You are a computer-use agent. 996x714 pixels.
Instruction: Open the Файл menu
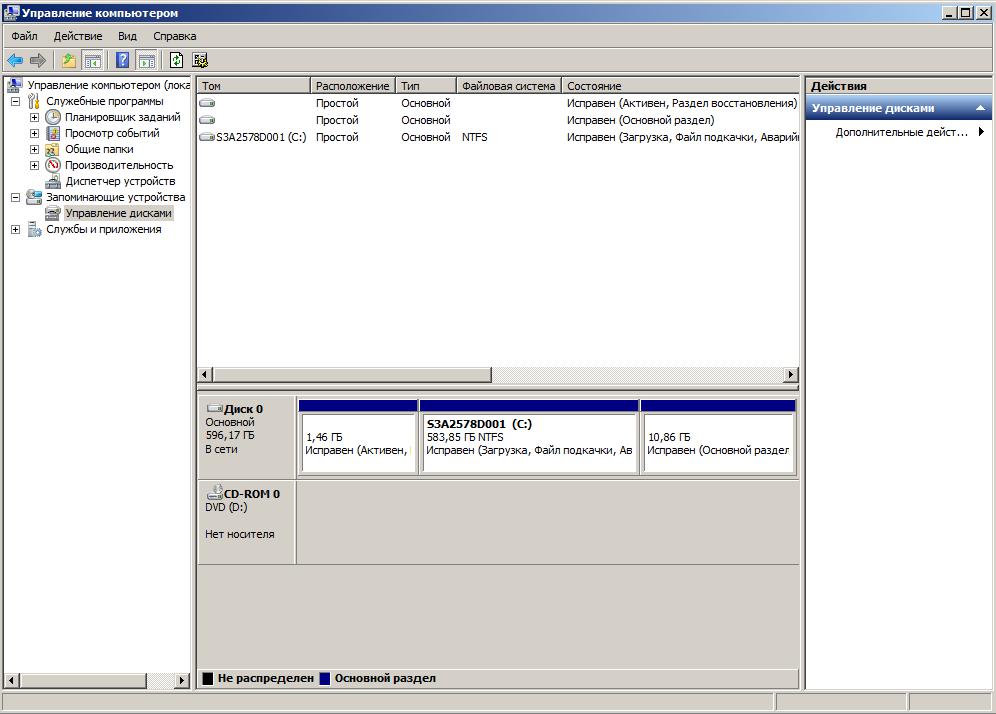24,36
